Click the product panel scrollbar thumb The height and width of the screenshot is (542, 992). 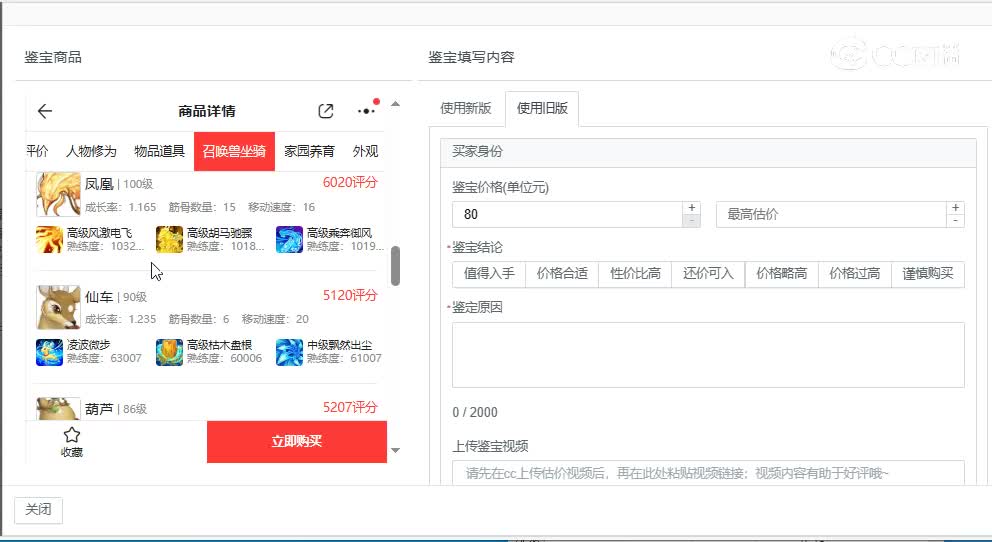[x=395, y=266]
